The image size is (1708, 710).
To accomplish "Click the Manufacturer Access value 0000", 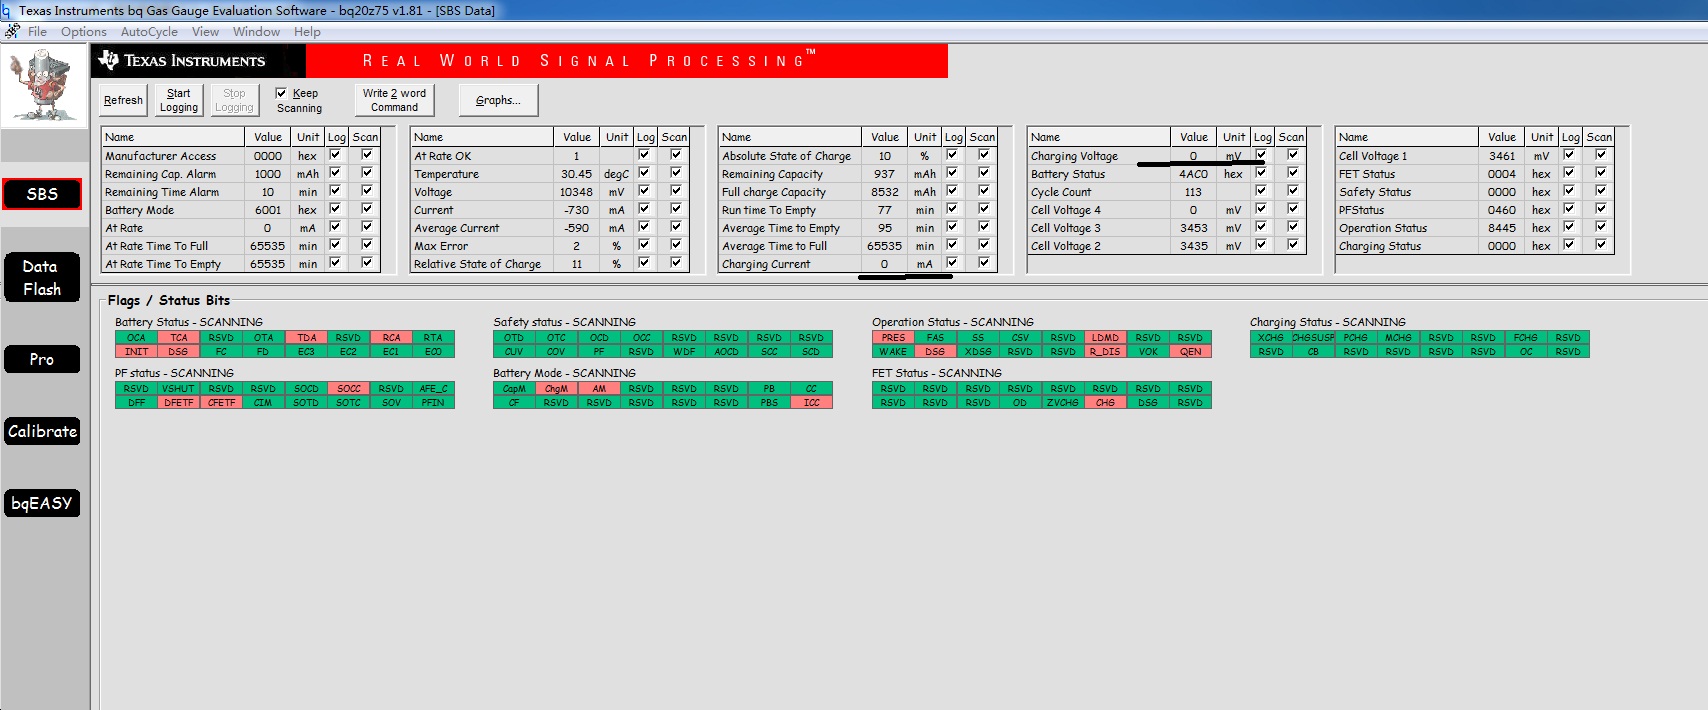I will pos(267,156).
